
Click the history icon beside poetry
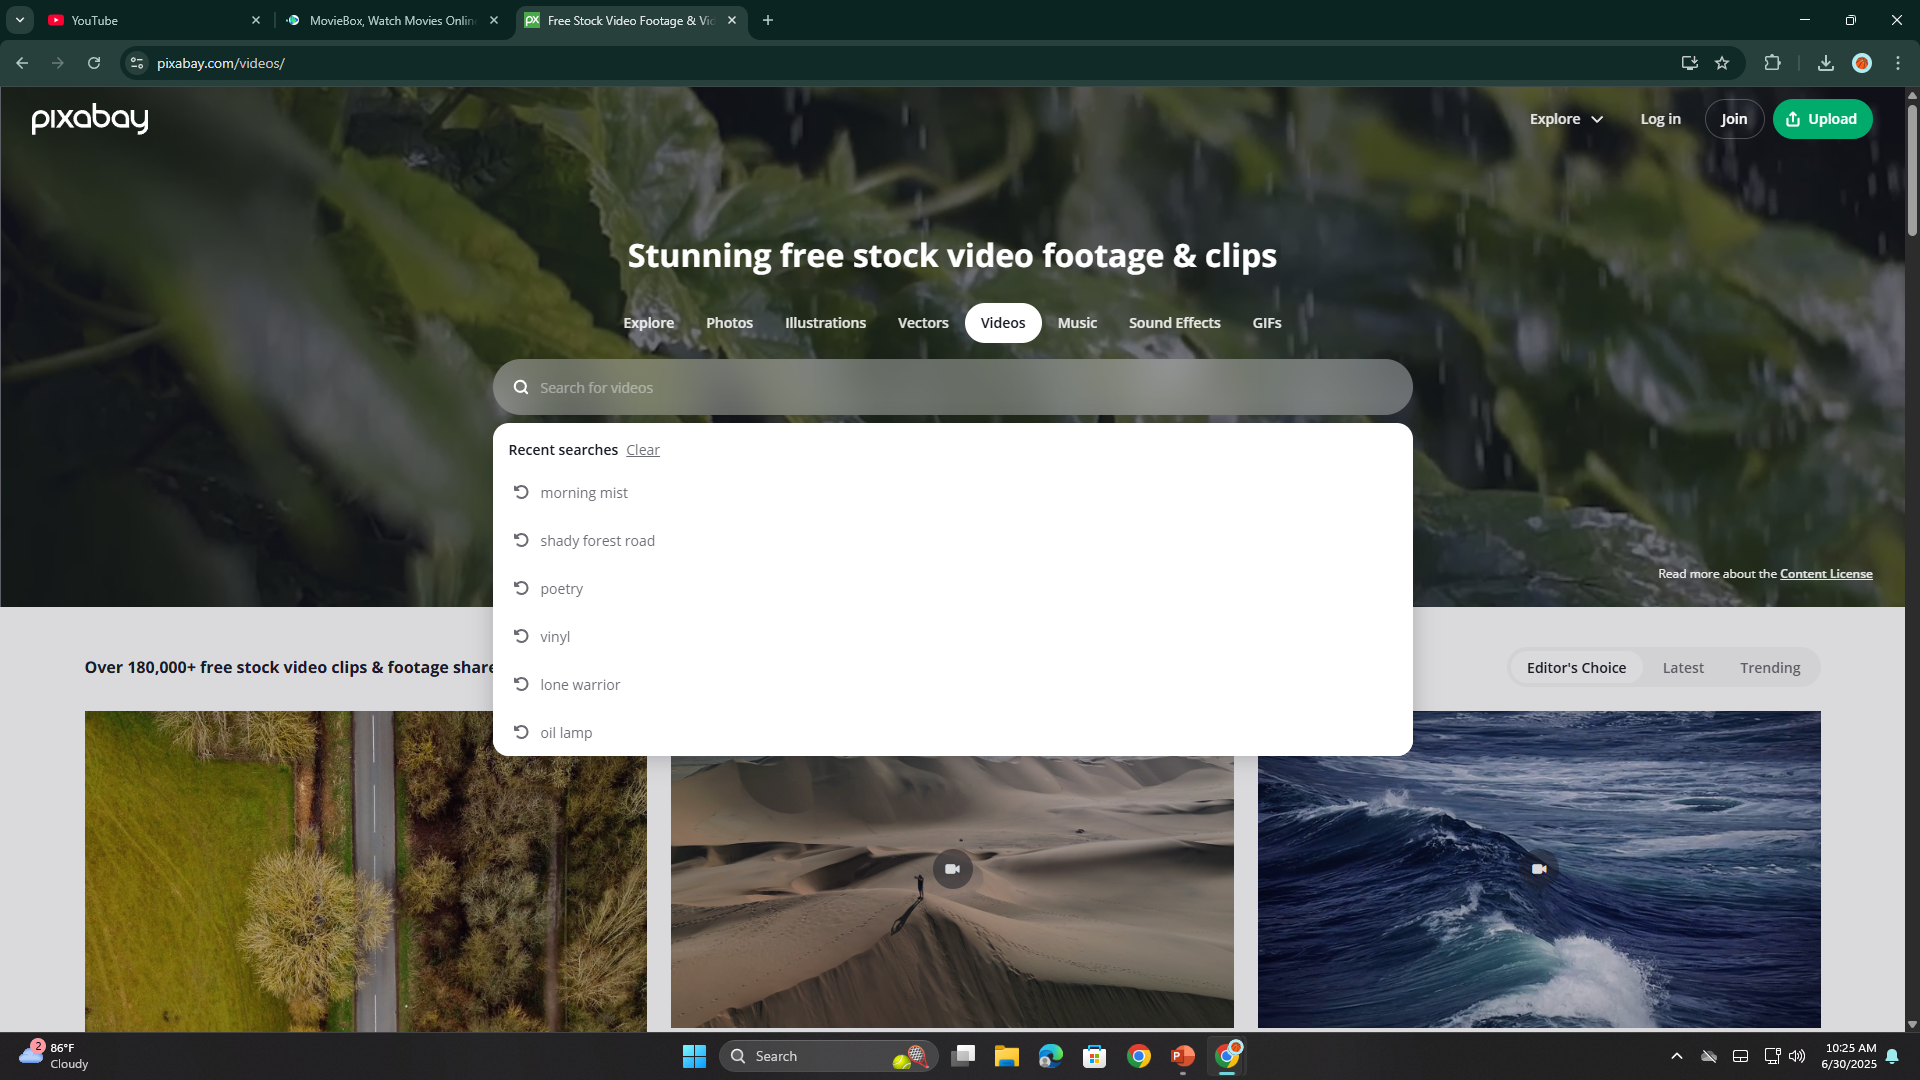point(521,588)
